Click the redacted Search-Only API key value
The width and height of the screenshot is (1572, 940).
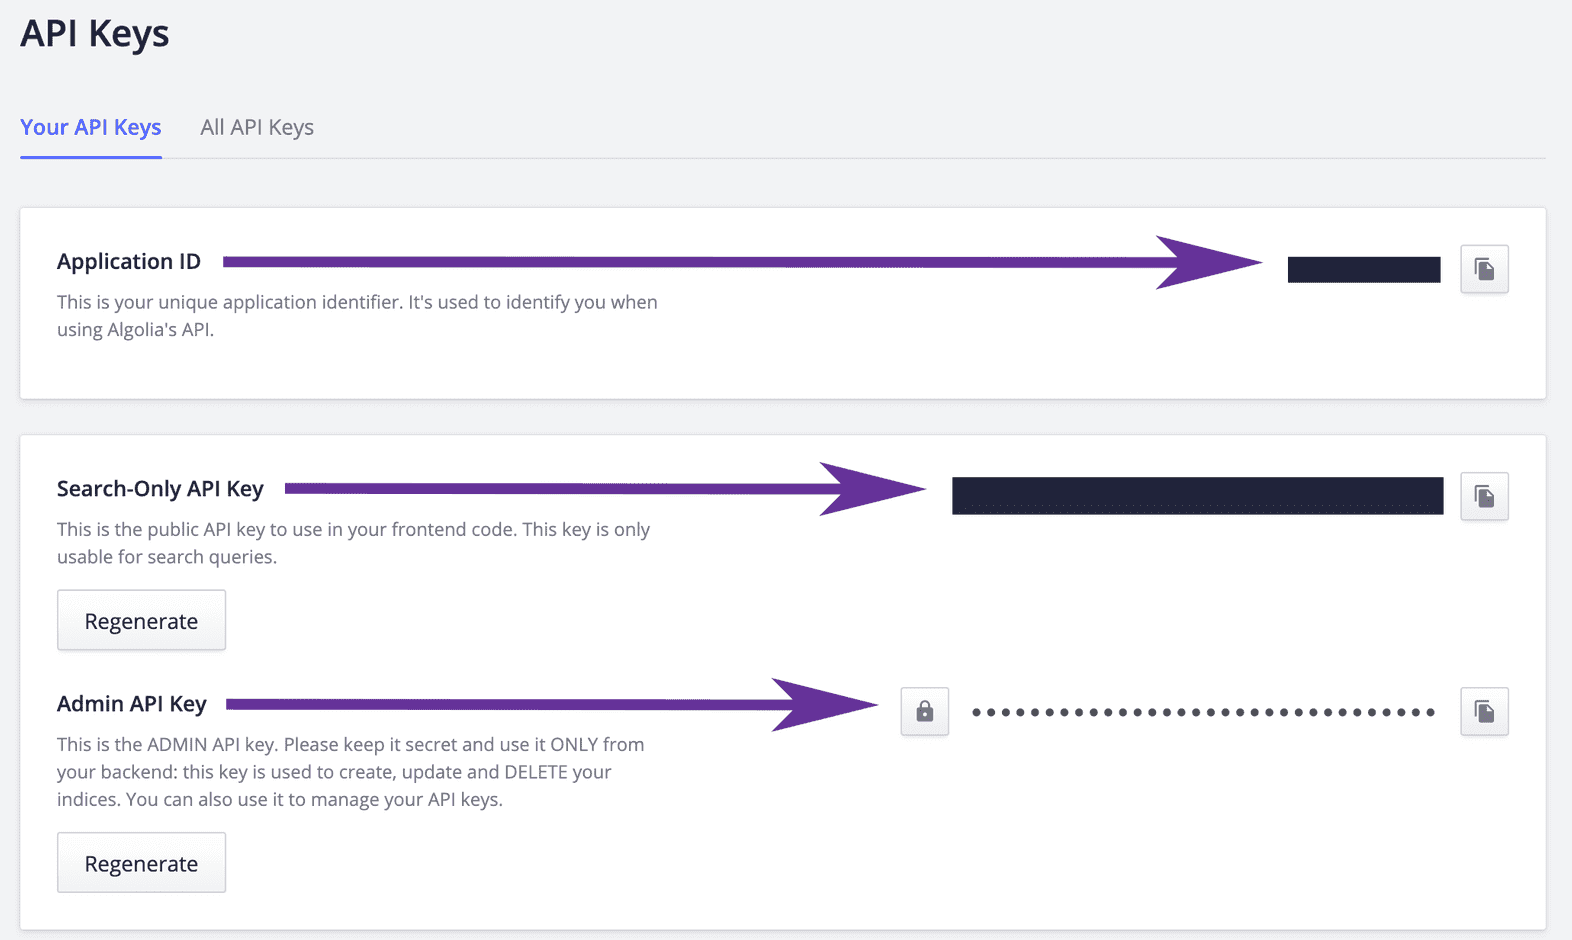(1197, 496)
